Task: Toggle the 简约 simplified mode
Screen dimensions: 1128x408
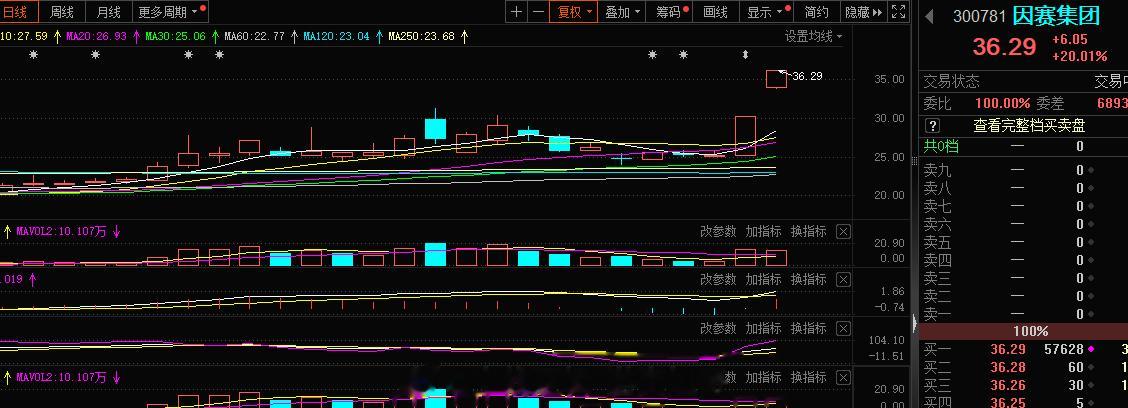Action: [817, 12]
